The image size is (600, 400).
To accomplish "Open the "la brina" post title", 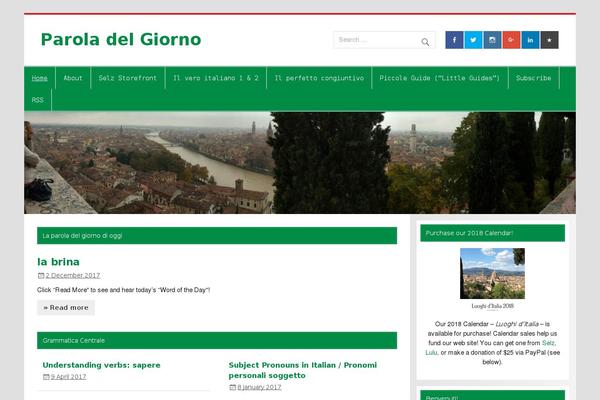I will click(58, 262).
